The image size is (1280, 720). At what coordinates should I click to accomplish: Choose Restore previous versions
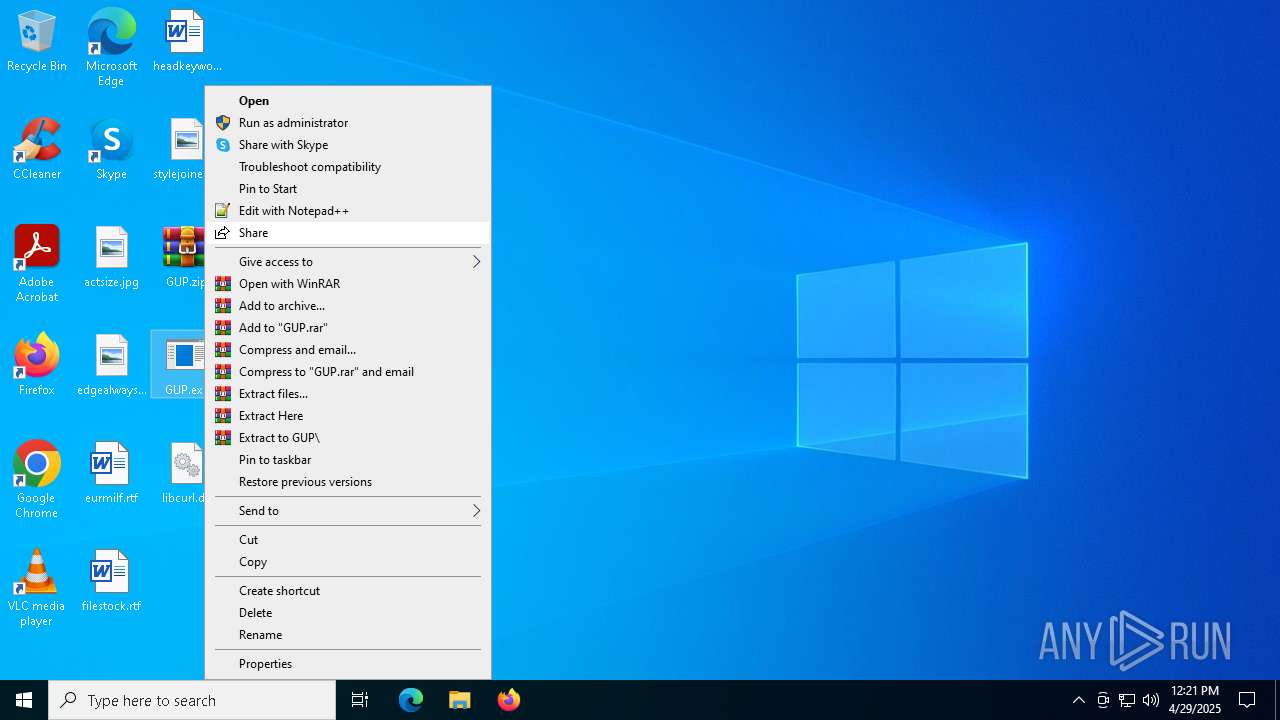pyautogui.click(x=347, y=482)
